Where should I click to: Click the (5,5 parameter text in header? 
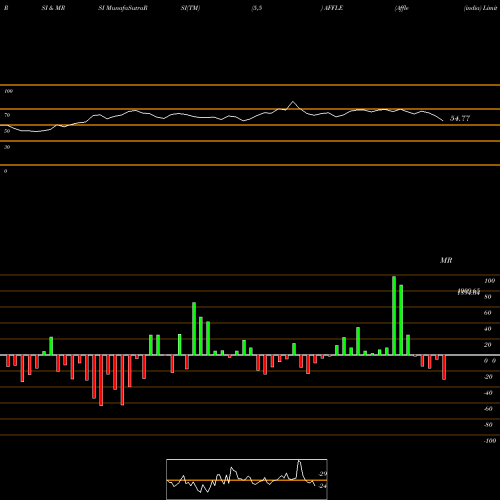[257, 8]
